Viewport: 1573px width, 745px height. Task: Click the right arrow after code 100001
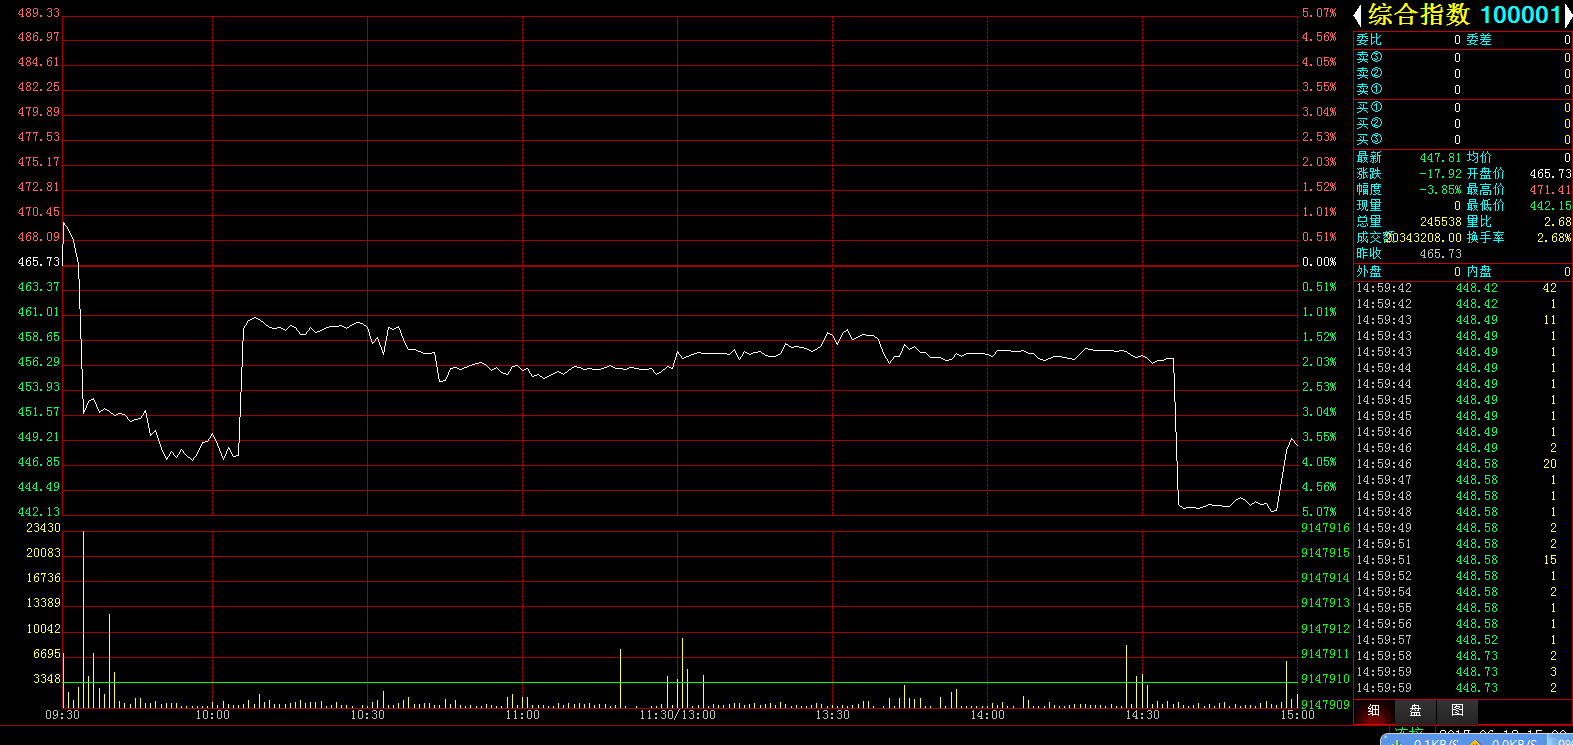point(1568,15)
